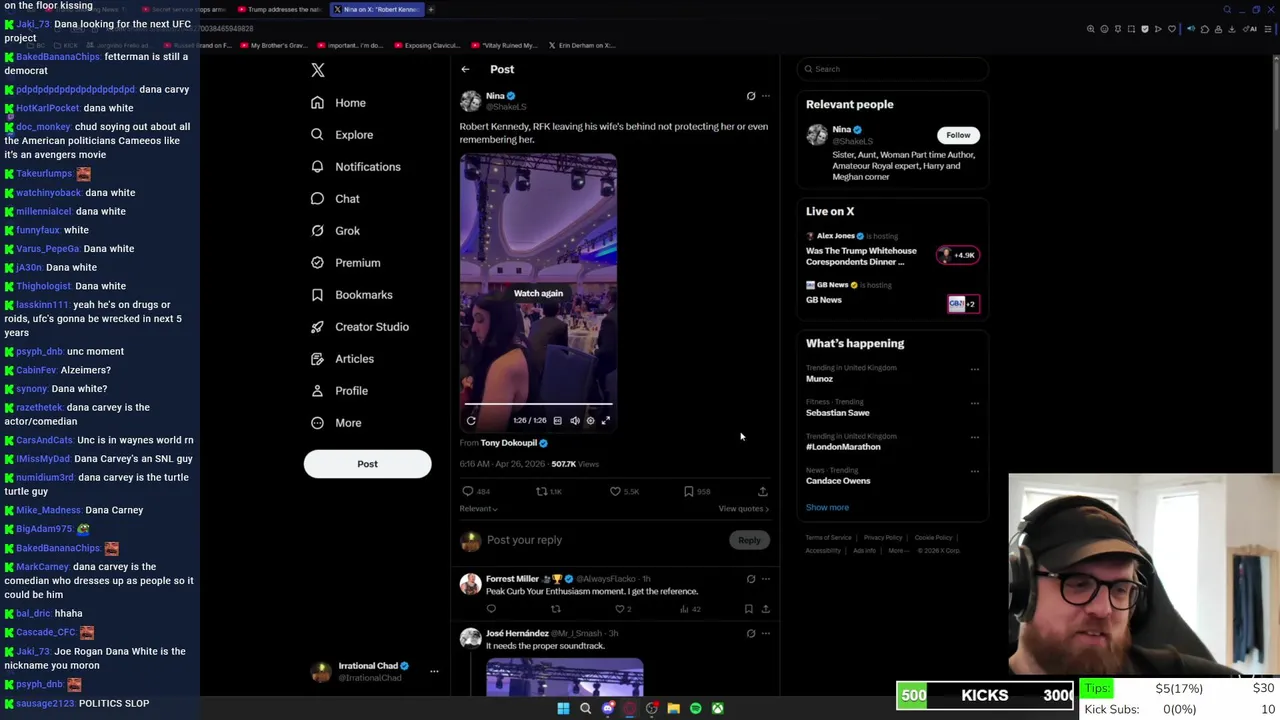
Task: Open View quotes link
Action: [x=743, y=509]
